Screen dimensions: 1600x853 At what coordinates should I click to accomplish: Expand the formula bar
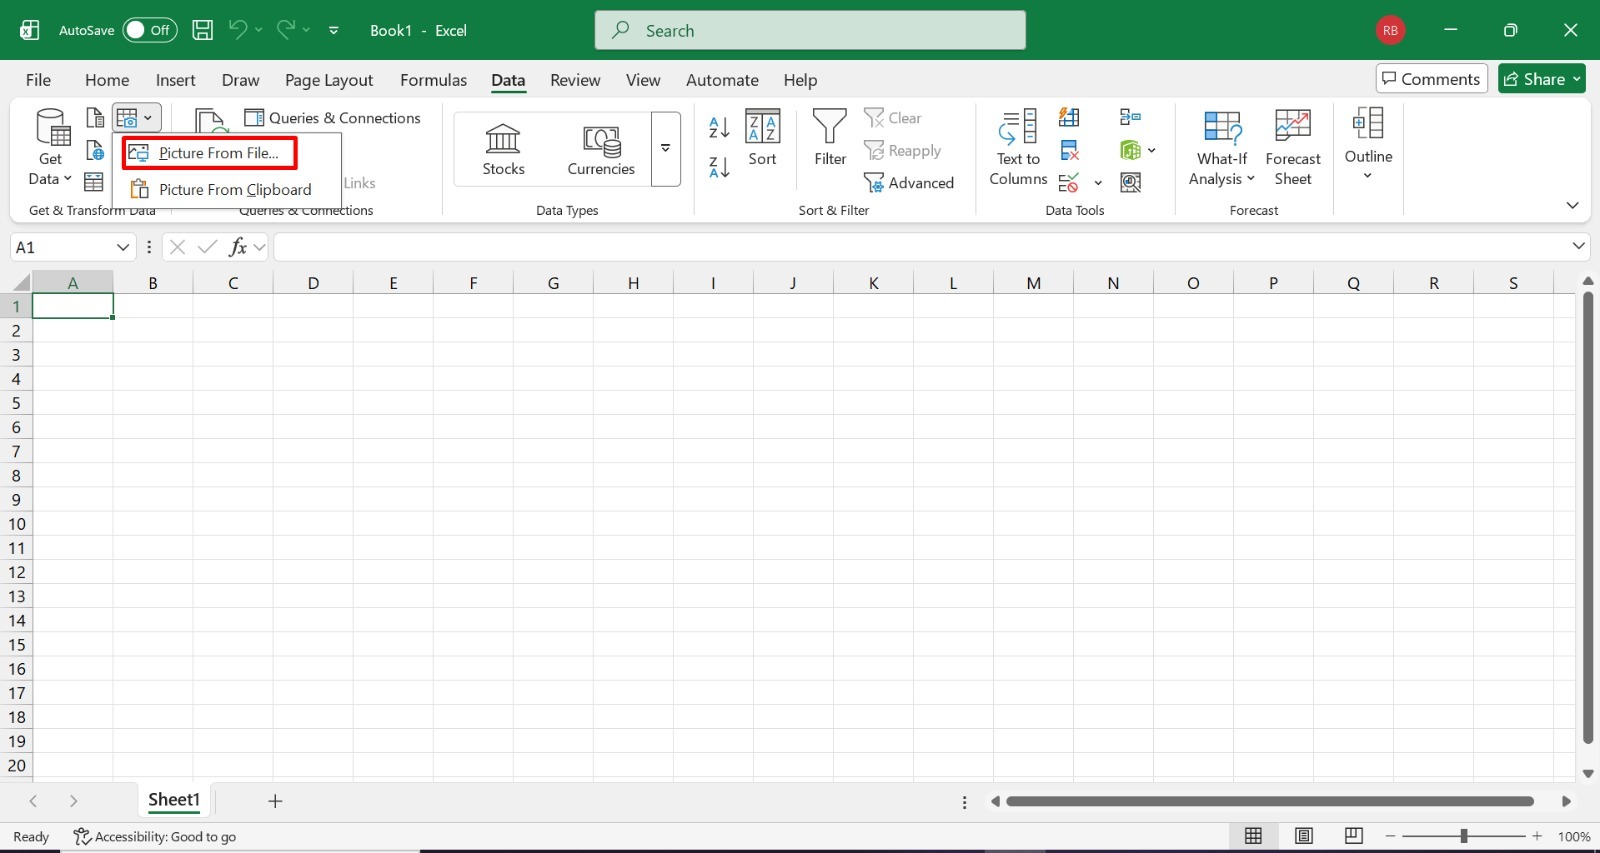[x=1578, y=246]
